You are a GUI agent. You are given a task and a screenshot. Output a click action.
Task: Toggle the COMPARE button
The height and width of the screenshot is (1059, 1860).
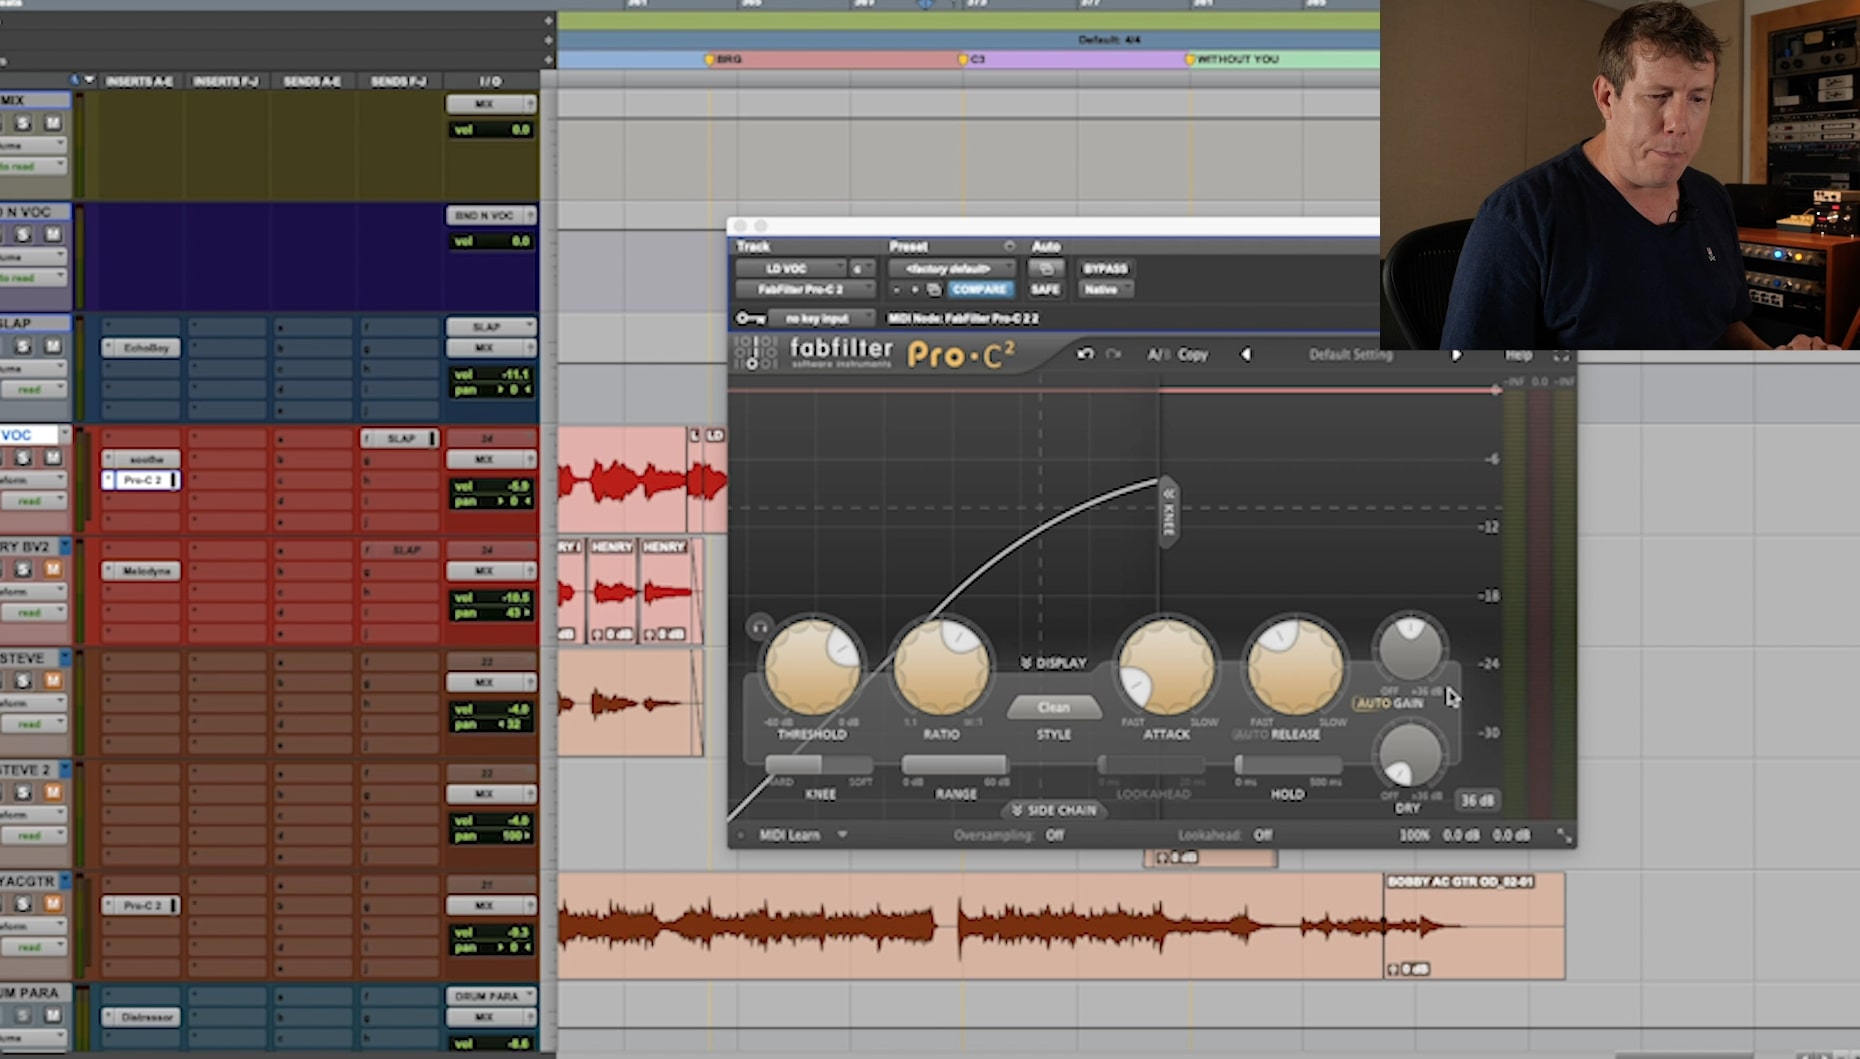click(x=979, y=289)
